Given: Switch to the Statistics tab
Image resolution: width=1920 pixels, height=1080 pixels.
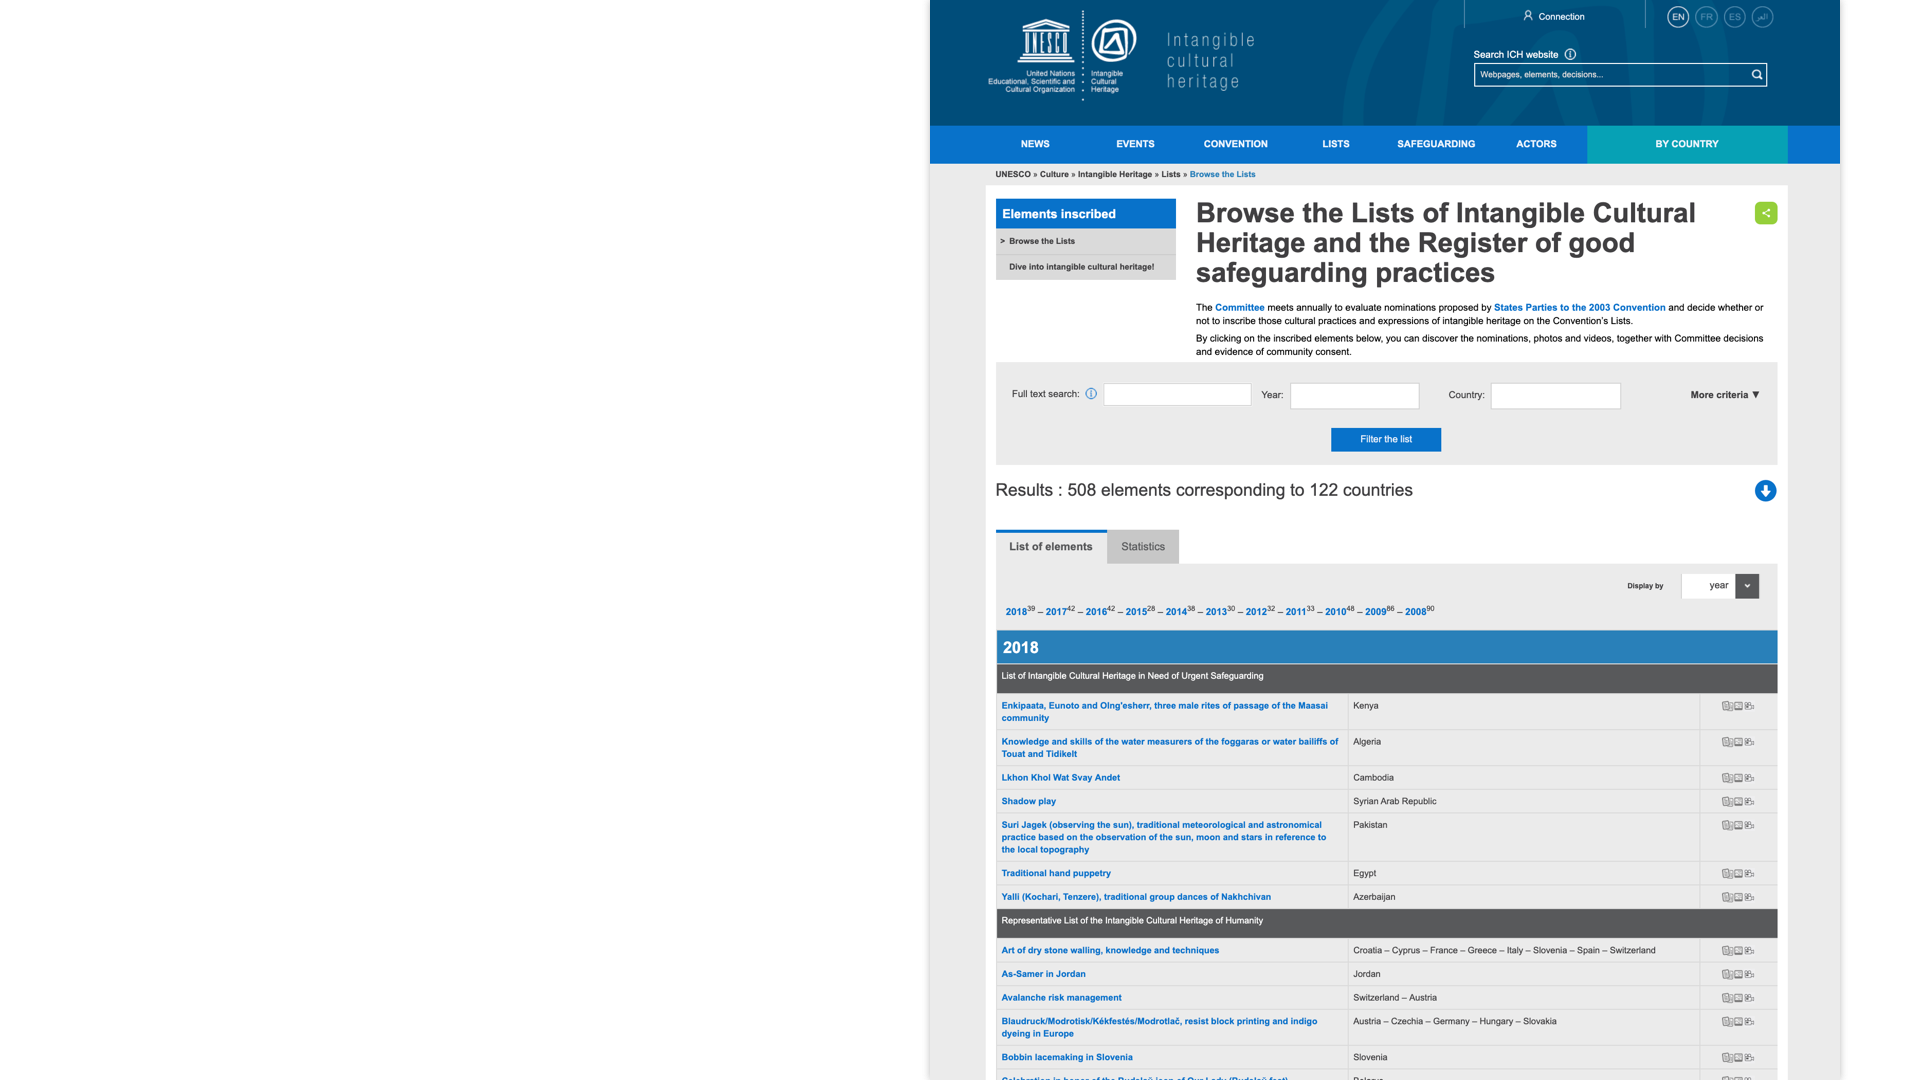Looking at the screenshot, I should pyautogui.click(x=1142, y=547).
